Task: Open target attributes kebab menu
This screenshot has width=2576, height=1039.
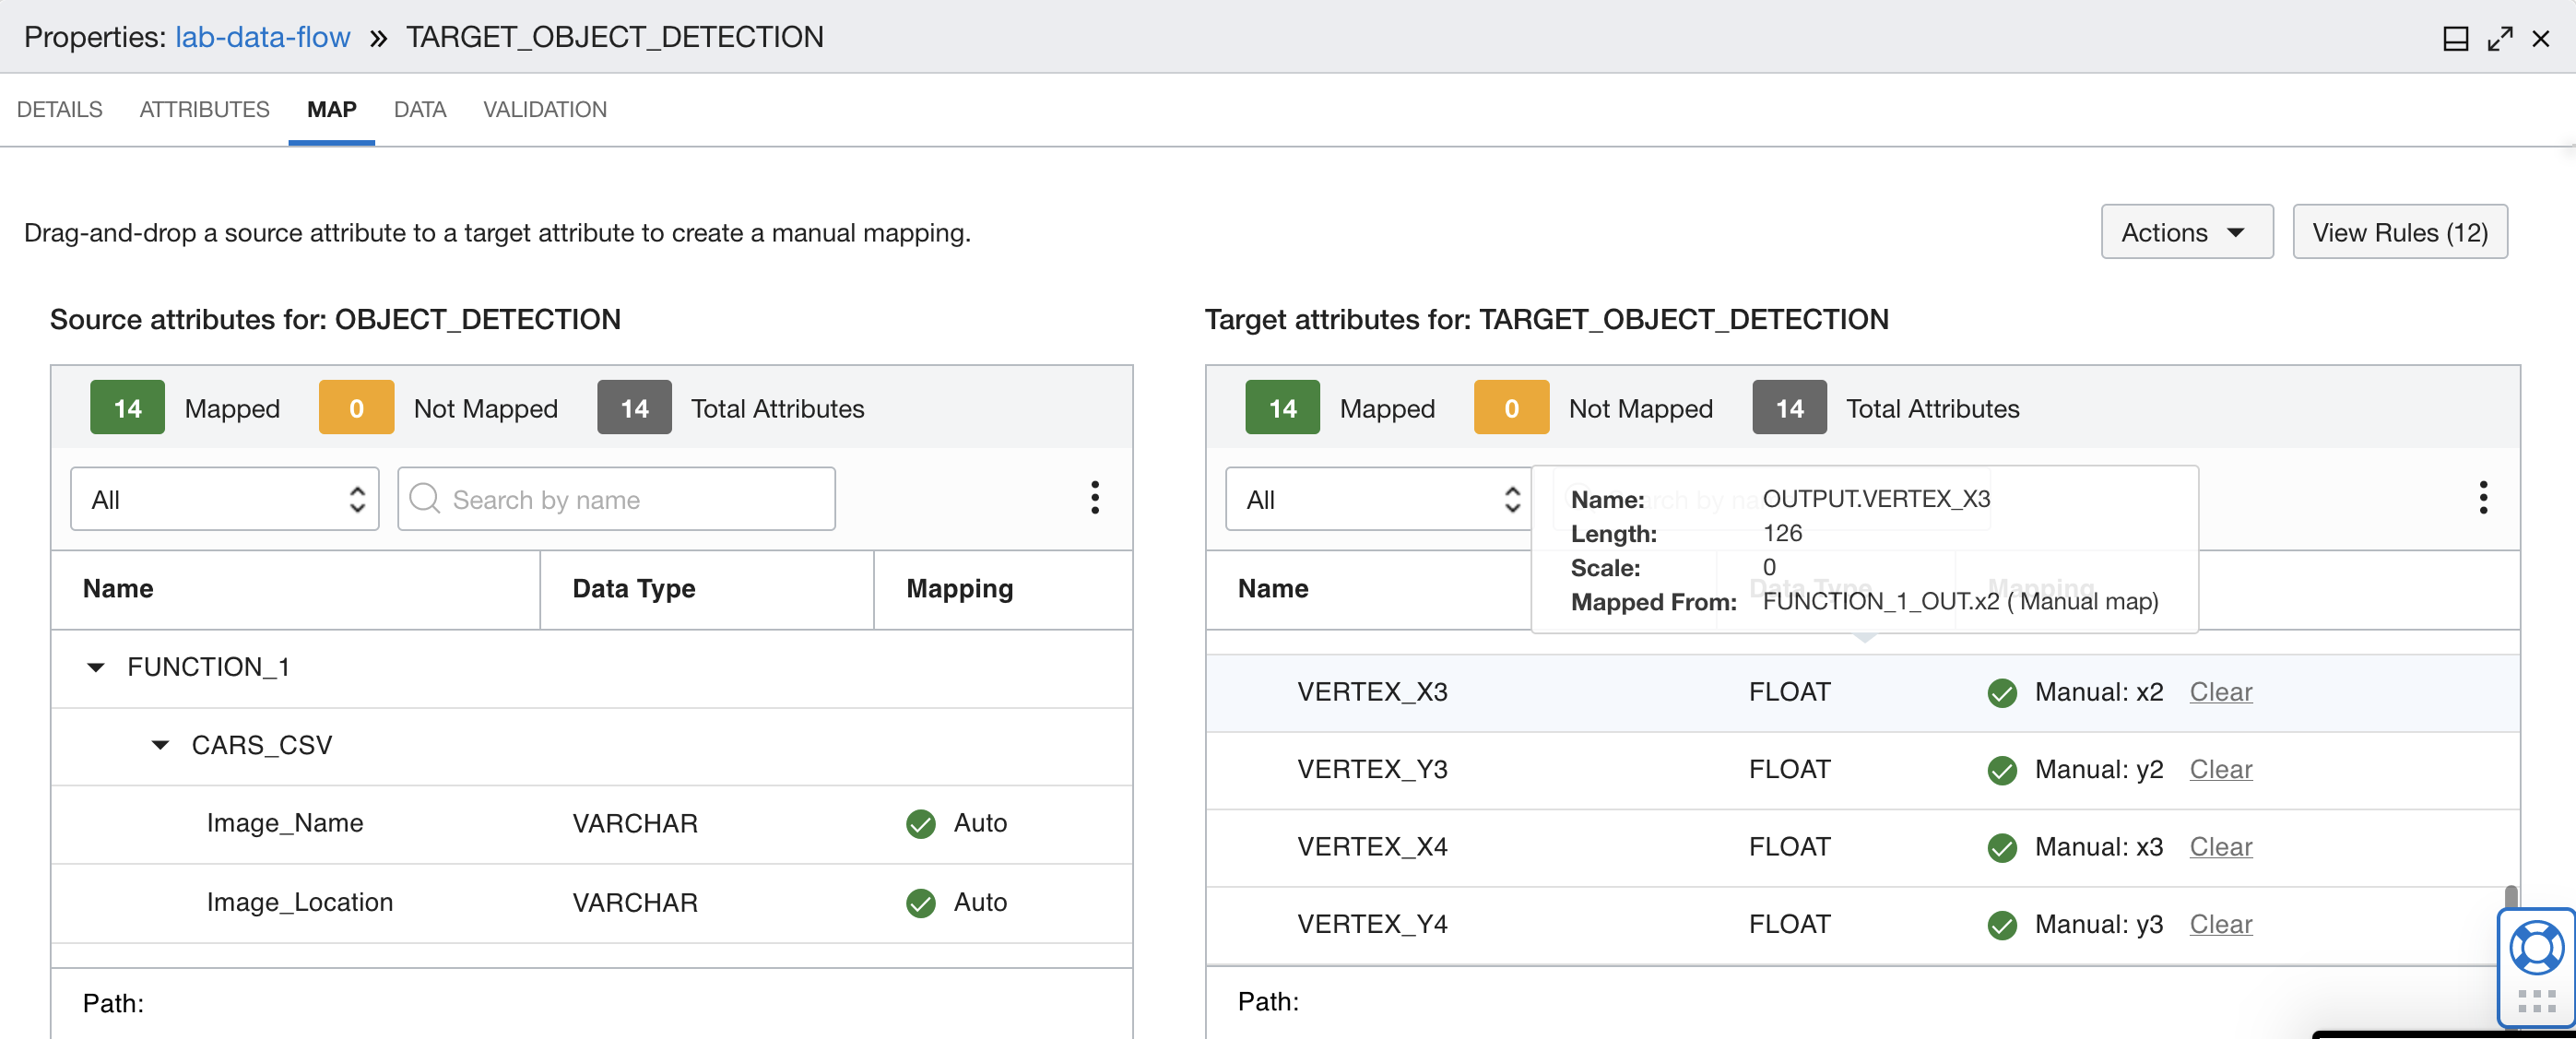Action: [2482, 497]
